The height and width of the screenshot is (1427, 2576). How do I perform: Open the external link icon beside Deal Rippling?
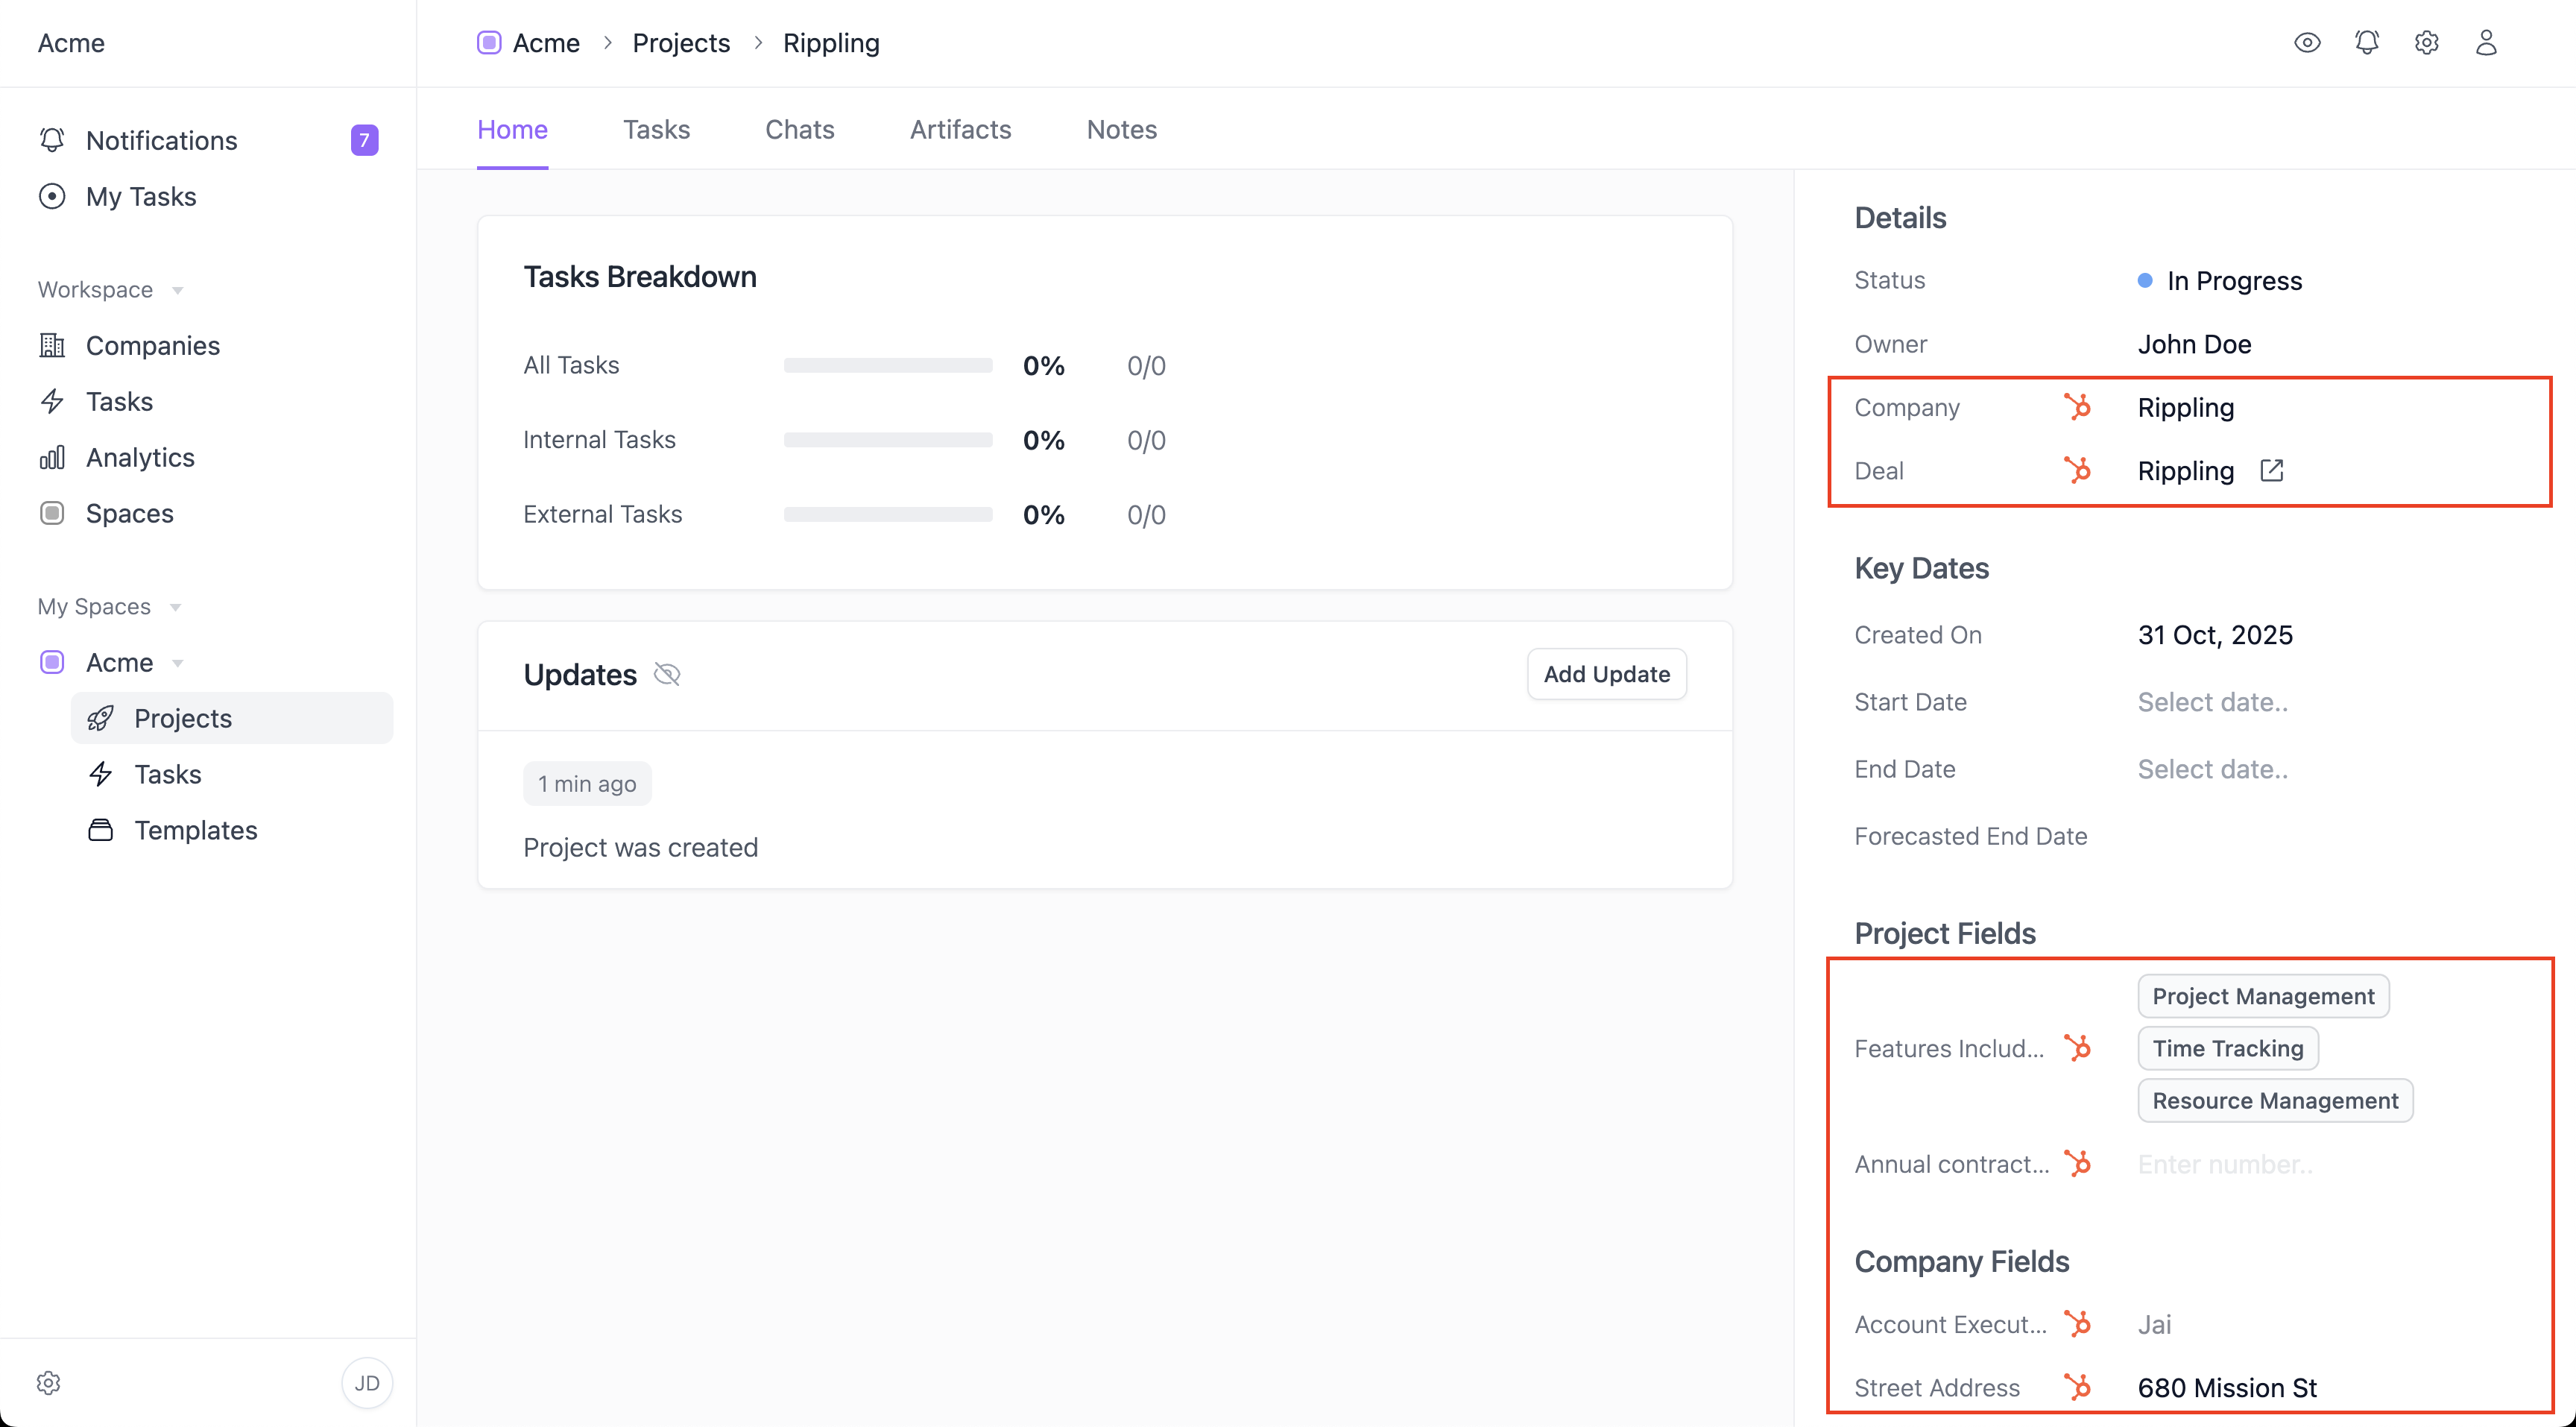[x=2271, y=470]
